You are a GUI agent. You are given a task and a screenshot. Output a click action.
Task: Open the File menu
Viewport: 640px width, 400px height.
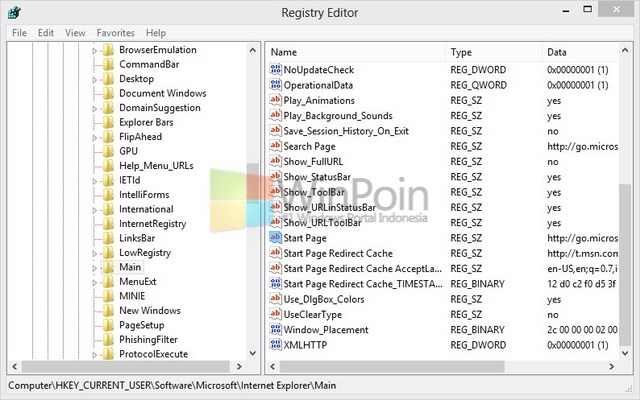(19, 33)
